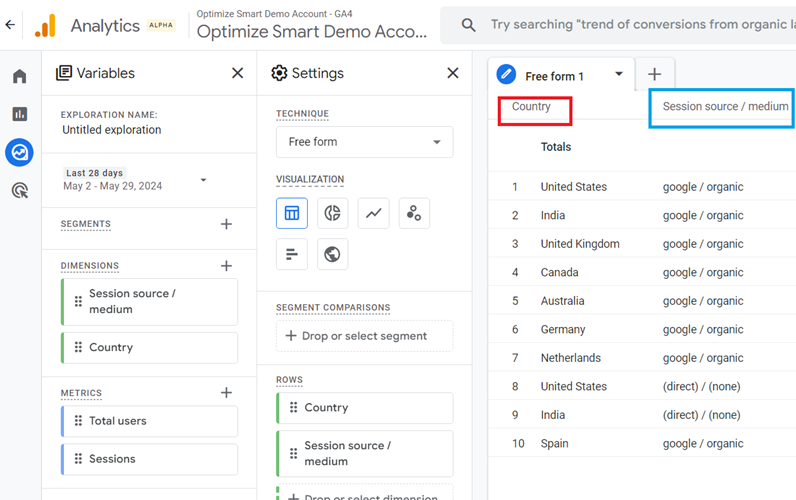
Task: Click (direct) / (none) in row 9
Action: coord(702,415)
